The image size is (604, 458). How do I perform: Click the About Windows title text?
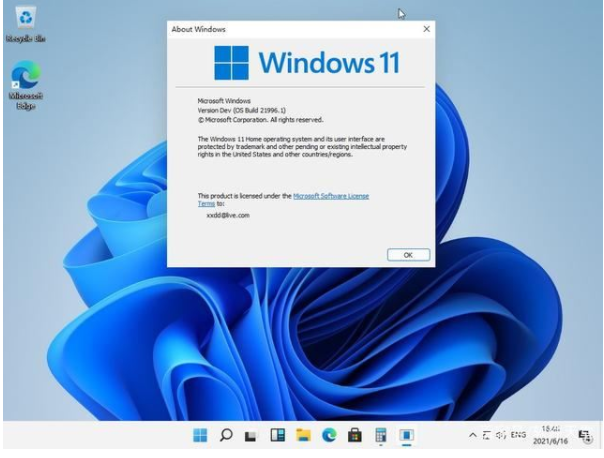198,29
